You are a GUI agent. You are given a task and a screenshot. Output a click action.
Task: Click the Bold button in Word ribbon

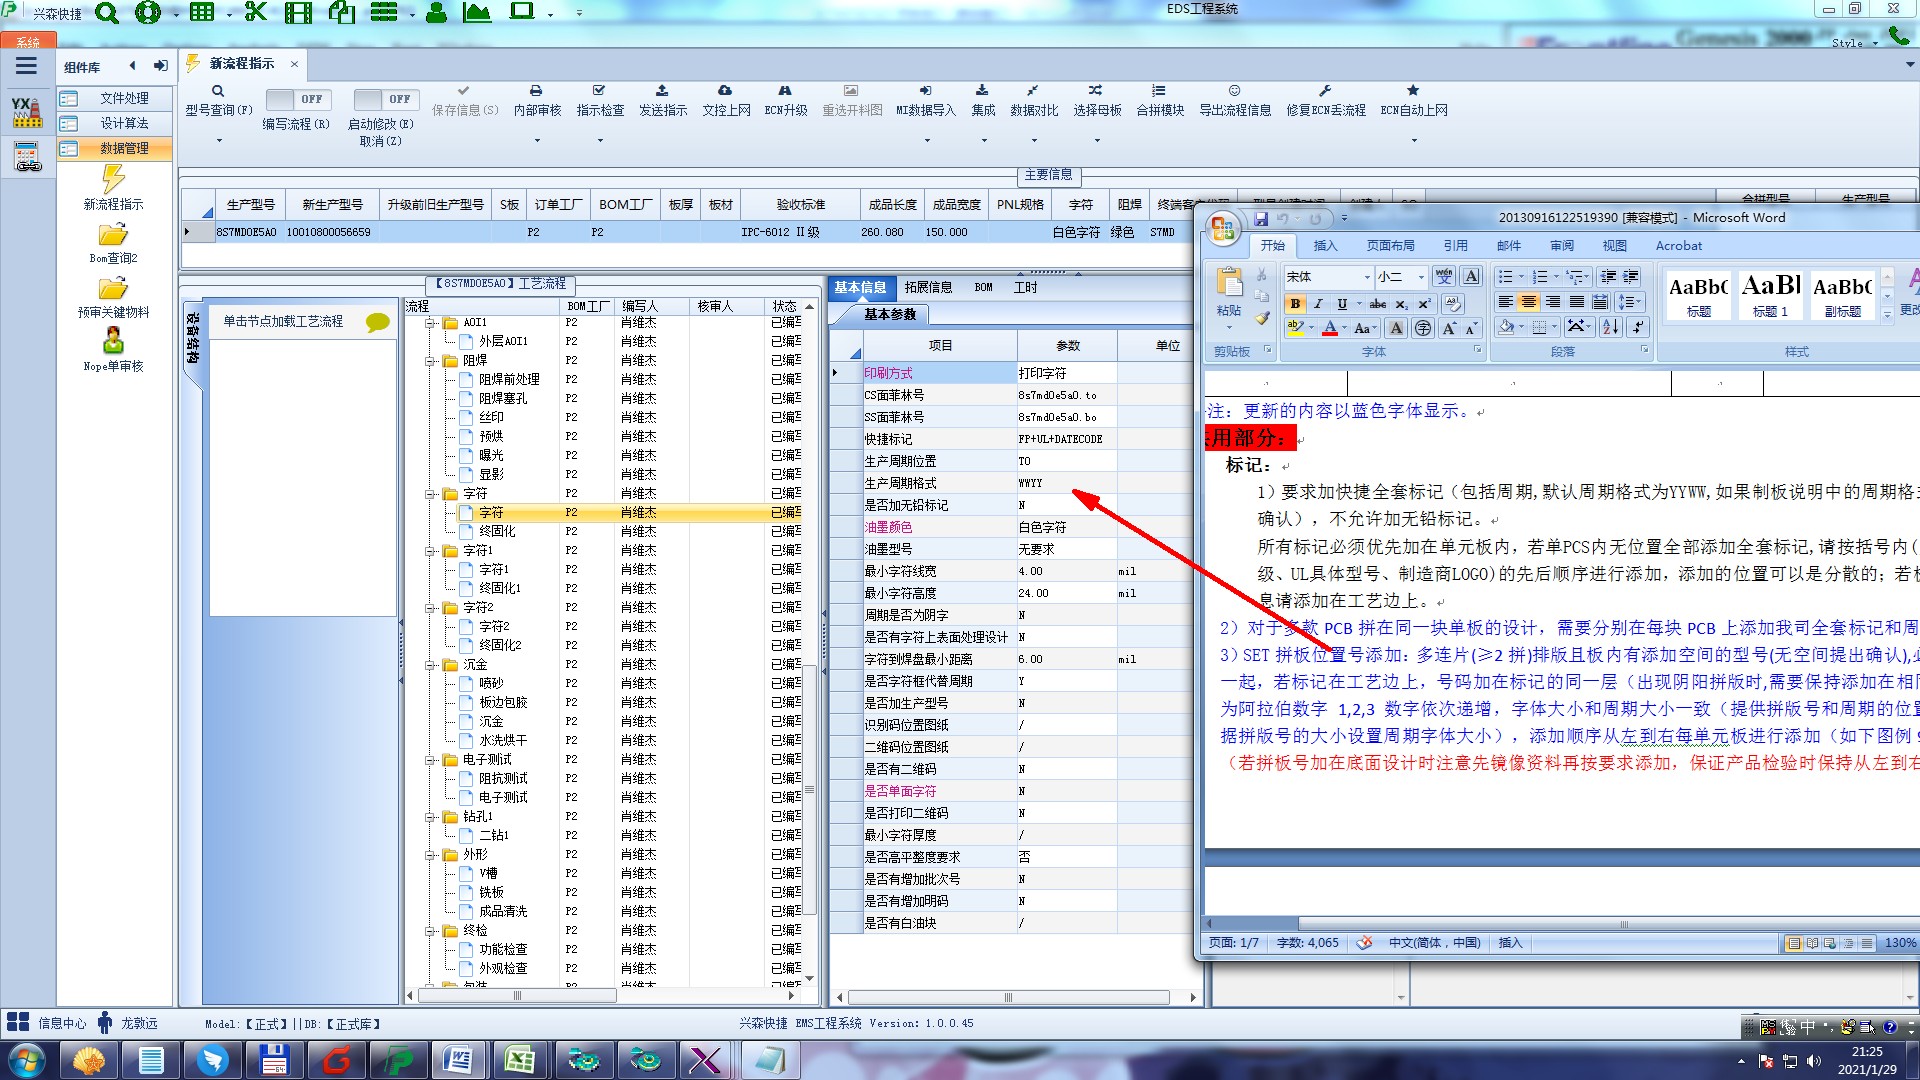coord(1295,304)
